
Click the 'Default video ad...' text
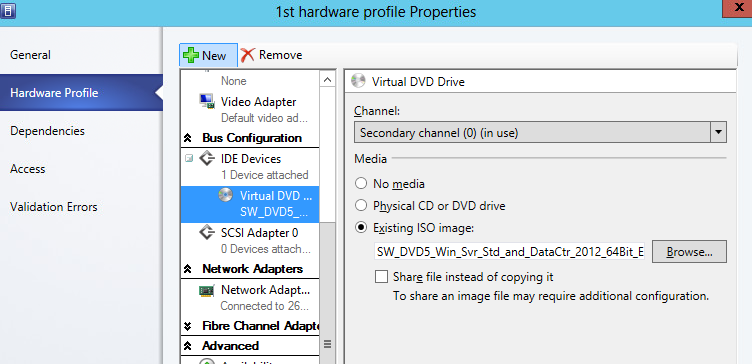264,117
